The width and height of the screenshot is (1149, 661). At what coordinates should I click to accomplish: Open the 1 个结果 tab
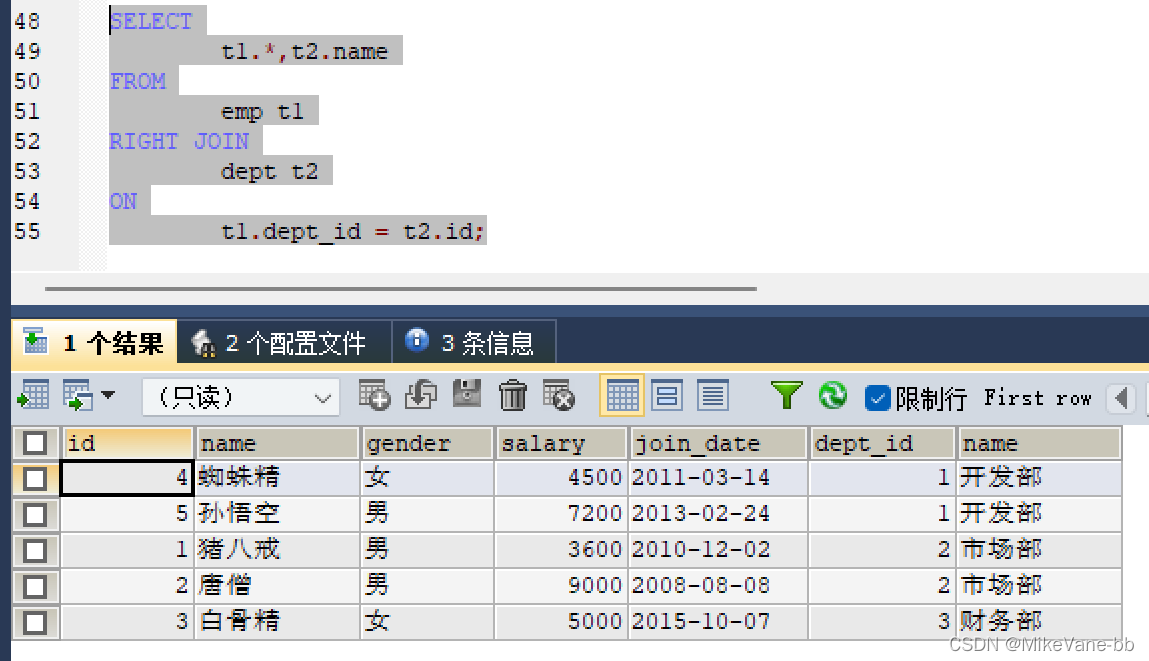(x=94, y=342)
